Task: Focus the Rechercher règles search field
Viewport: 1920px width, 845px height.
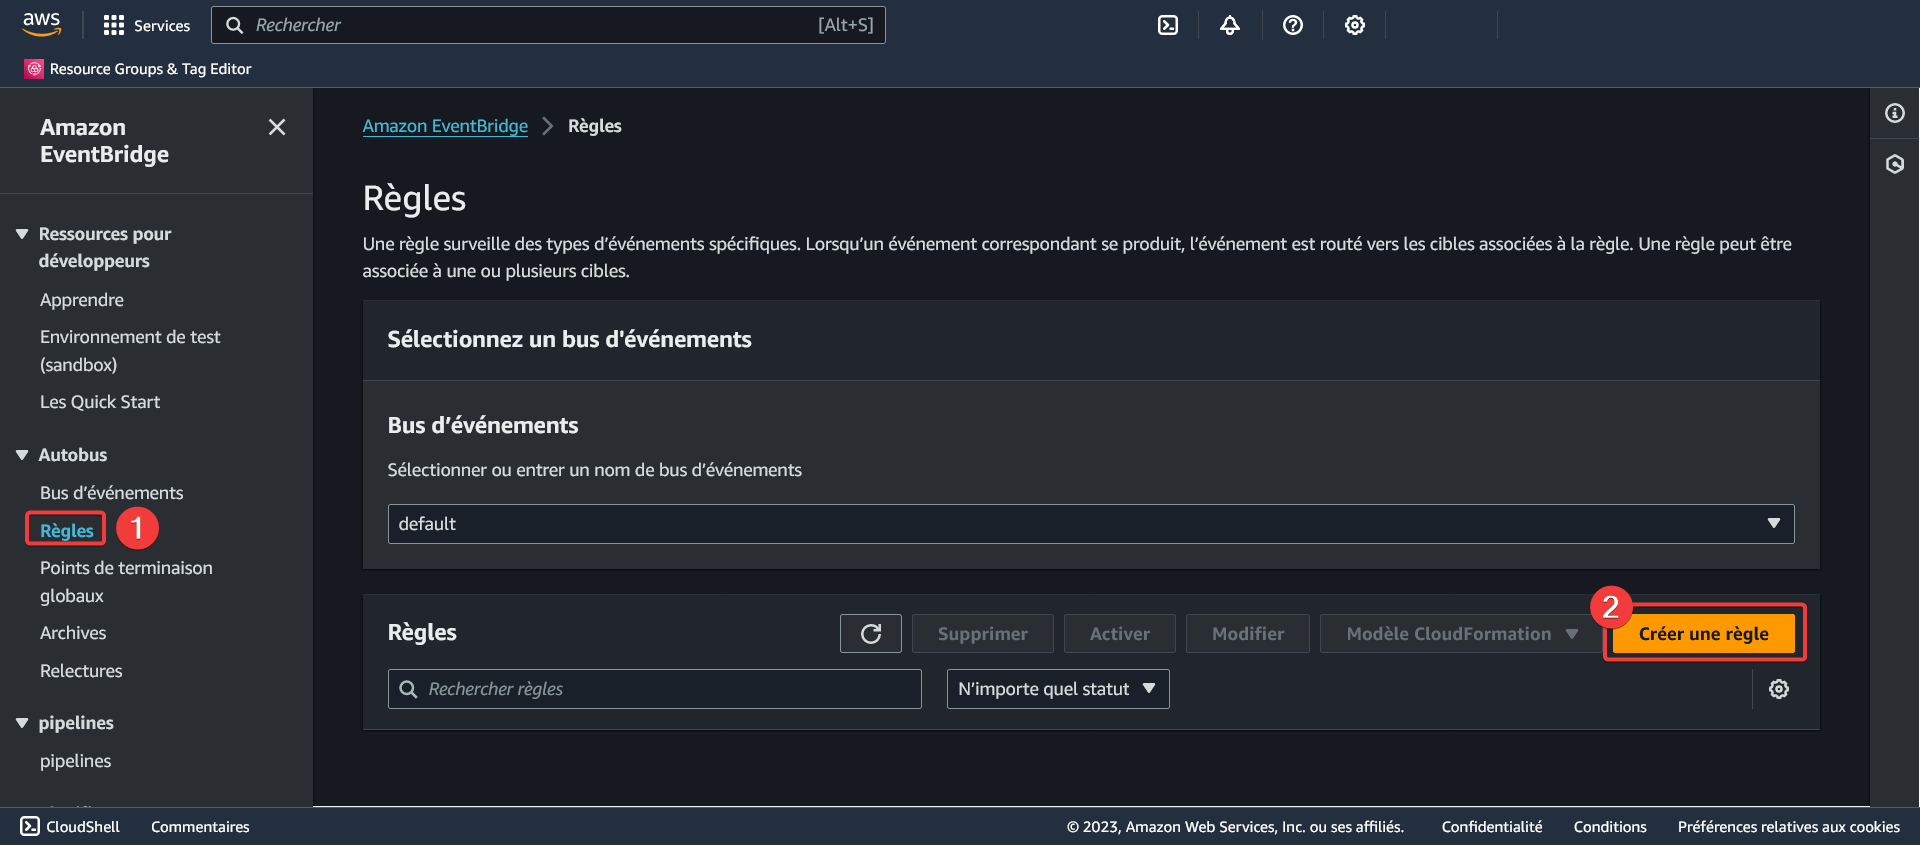Action: 655,689
